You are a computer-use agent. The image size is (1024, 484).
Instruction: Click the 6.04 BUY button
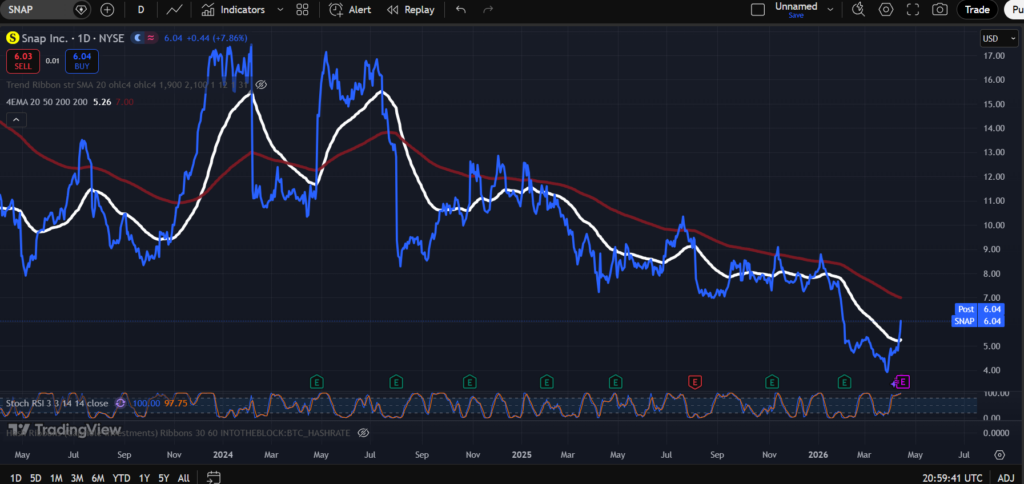click(x=82, y=62)
